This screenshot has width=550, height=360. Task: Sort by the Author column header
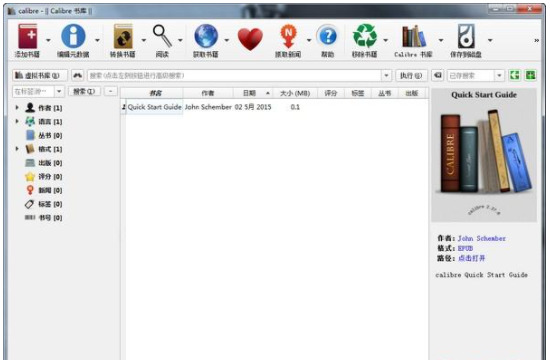point(208,93)
